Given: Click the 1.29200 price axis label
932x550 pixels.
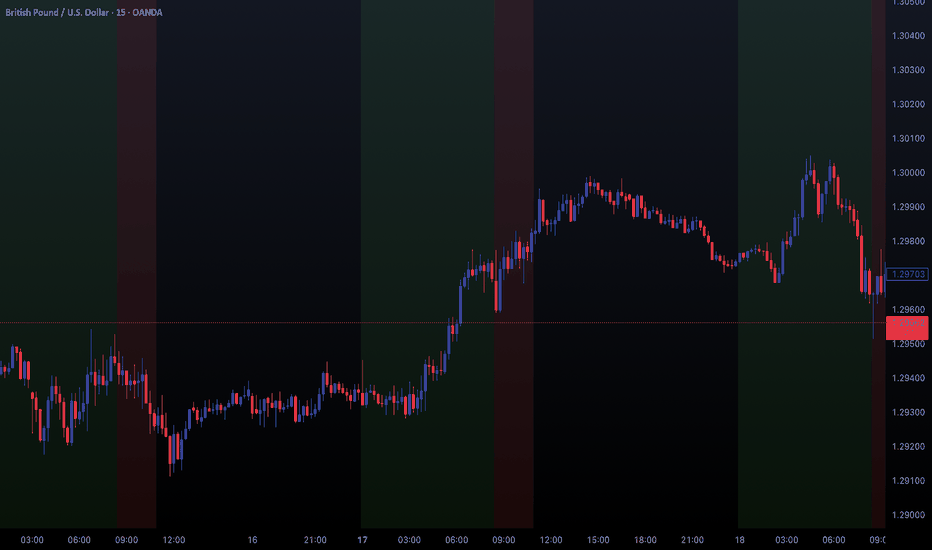Looking at the screenshot, I should (x=908, y=447).
